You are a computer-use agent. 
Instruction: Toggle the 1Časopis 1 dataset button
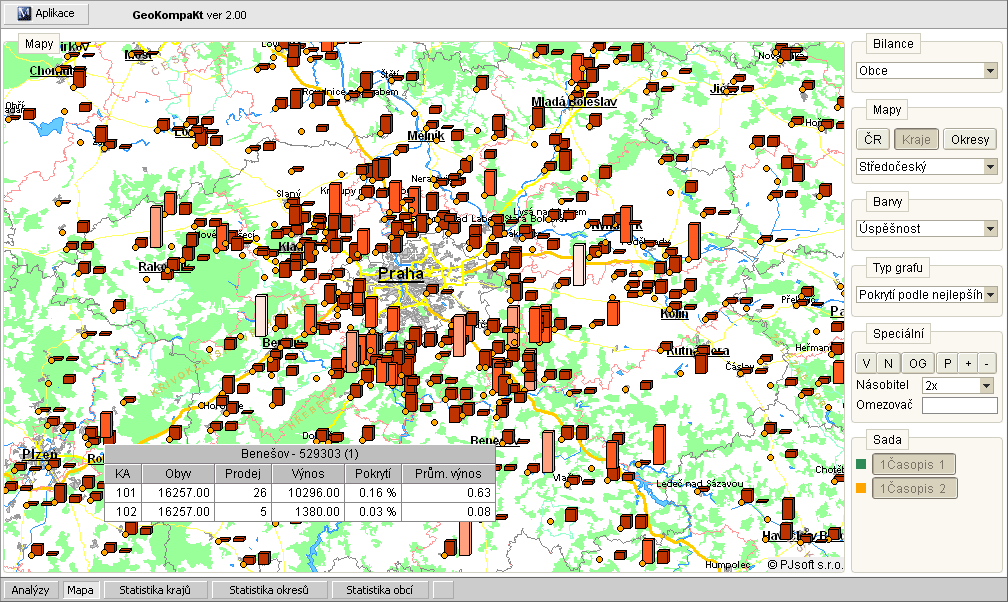[913, 464]
